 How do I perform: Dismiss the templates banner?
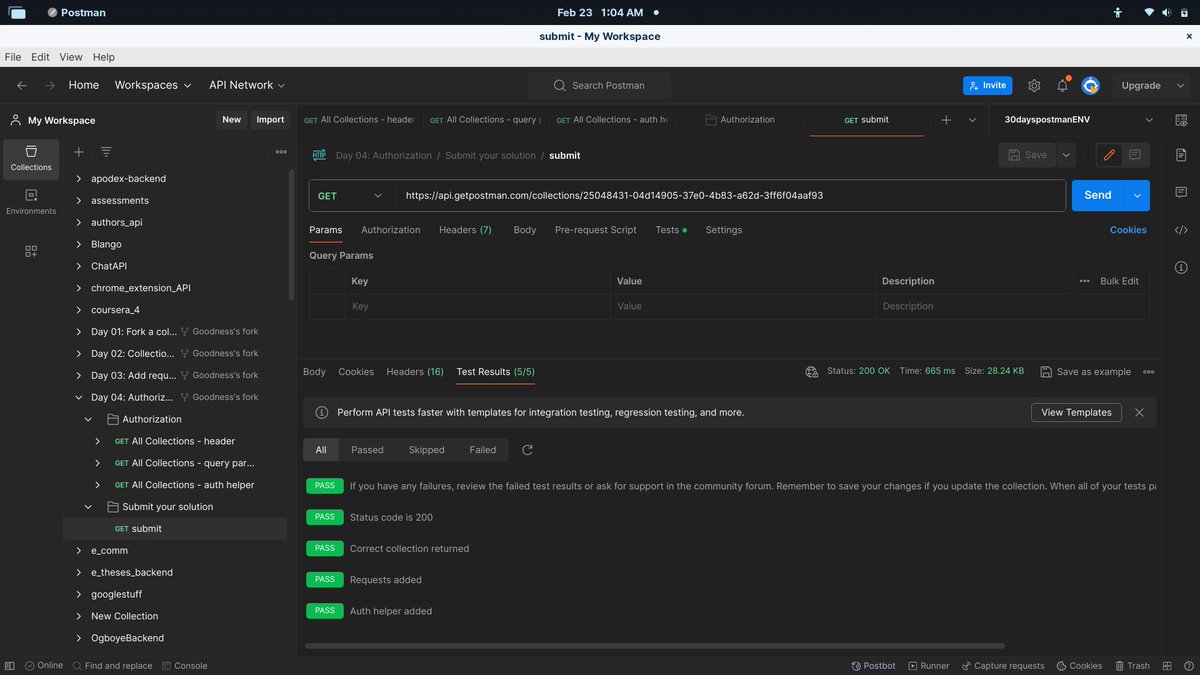coord(1139,412)
